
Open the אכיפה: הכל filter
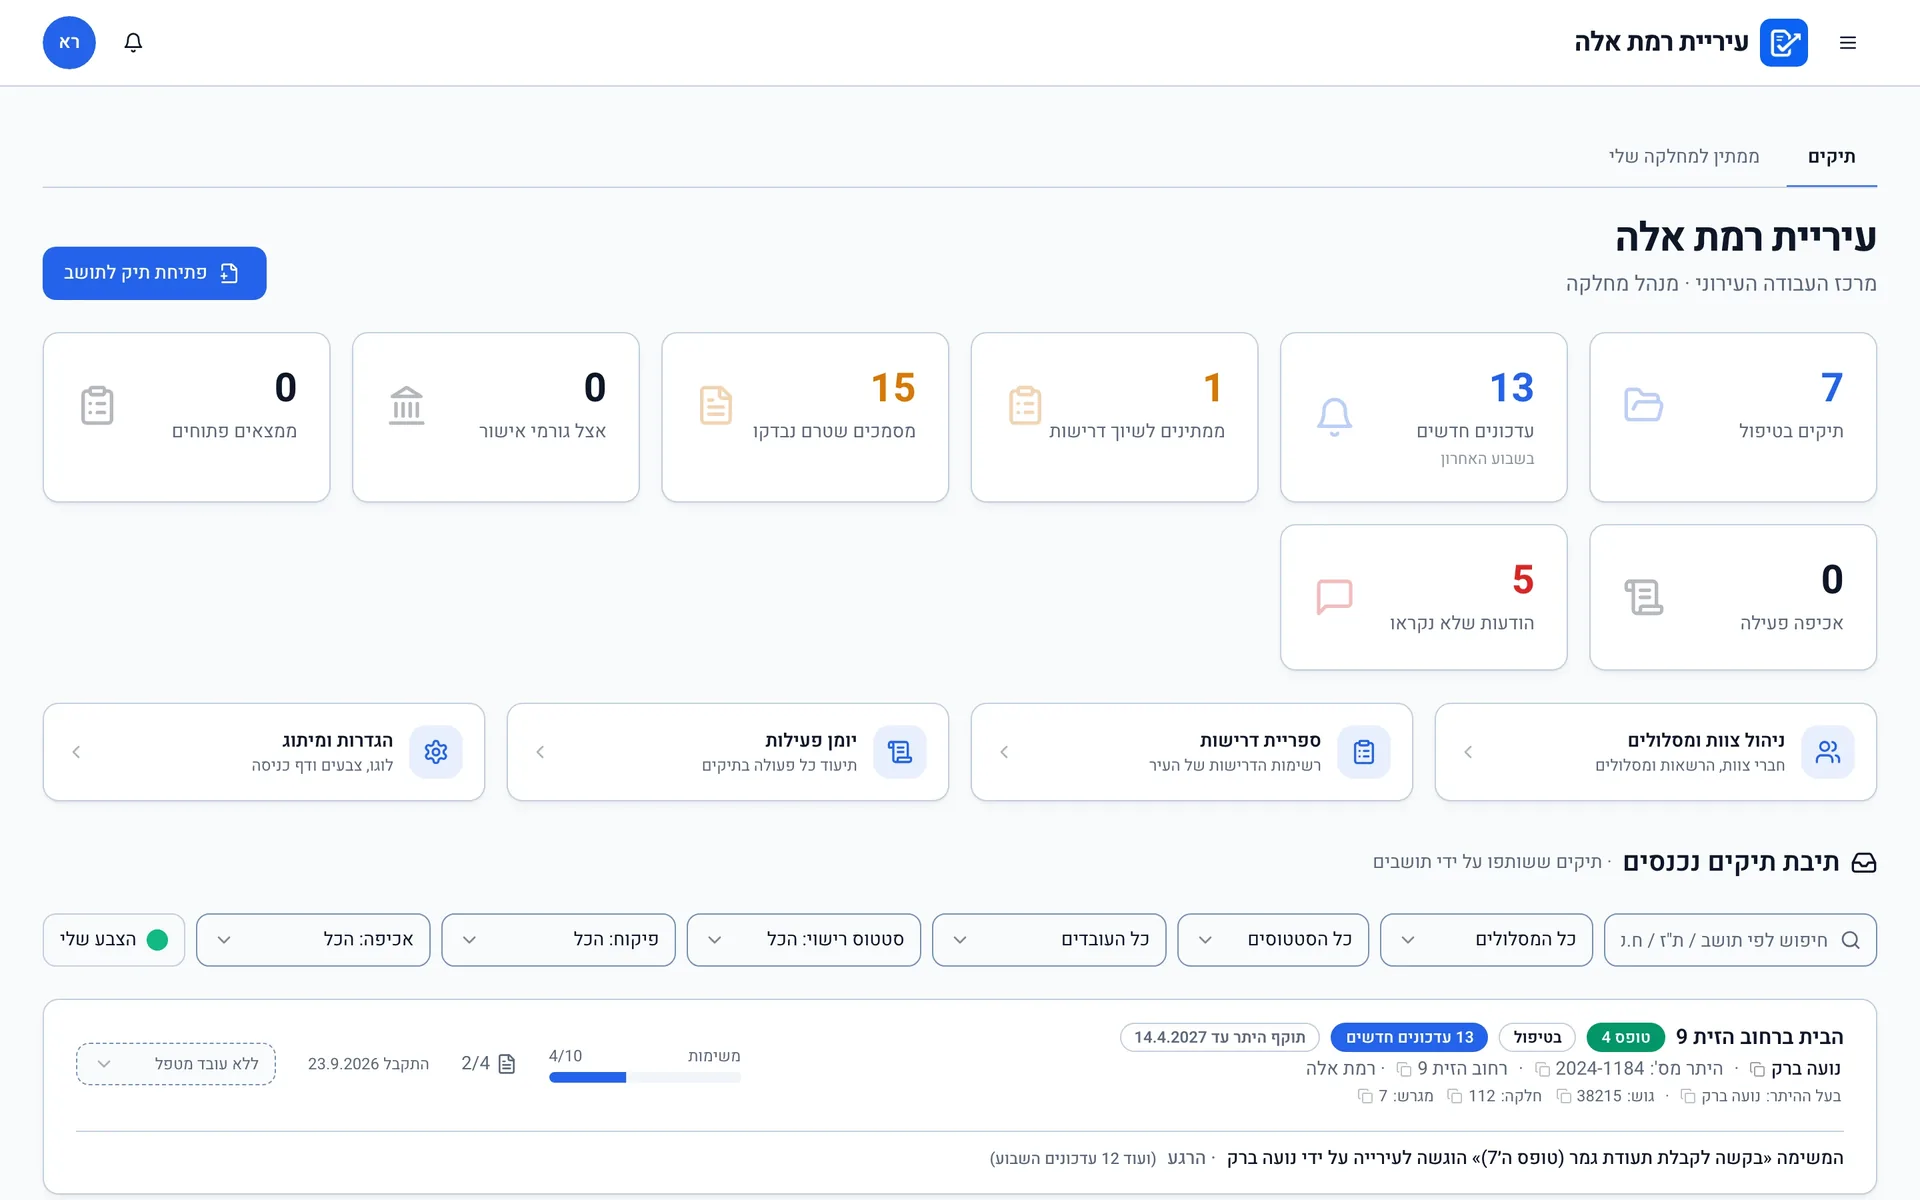point(313,940)
